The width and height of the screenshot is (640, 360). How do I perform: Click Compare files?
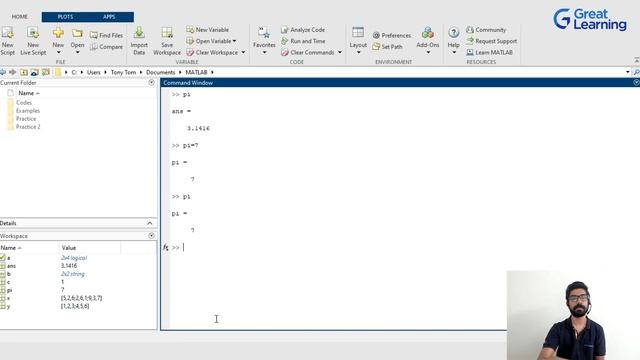click(106, 47)
